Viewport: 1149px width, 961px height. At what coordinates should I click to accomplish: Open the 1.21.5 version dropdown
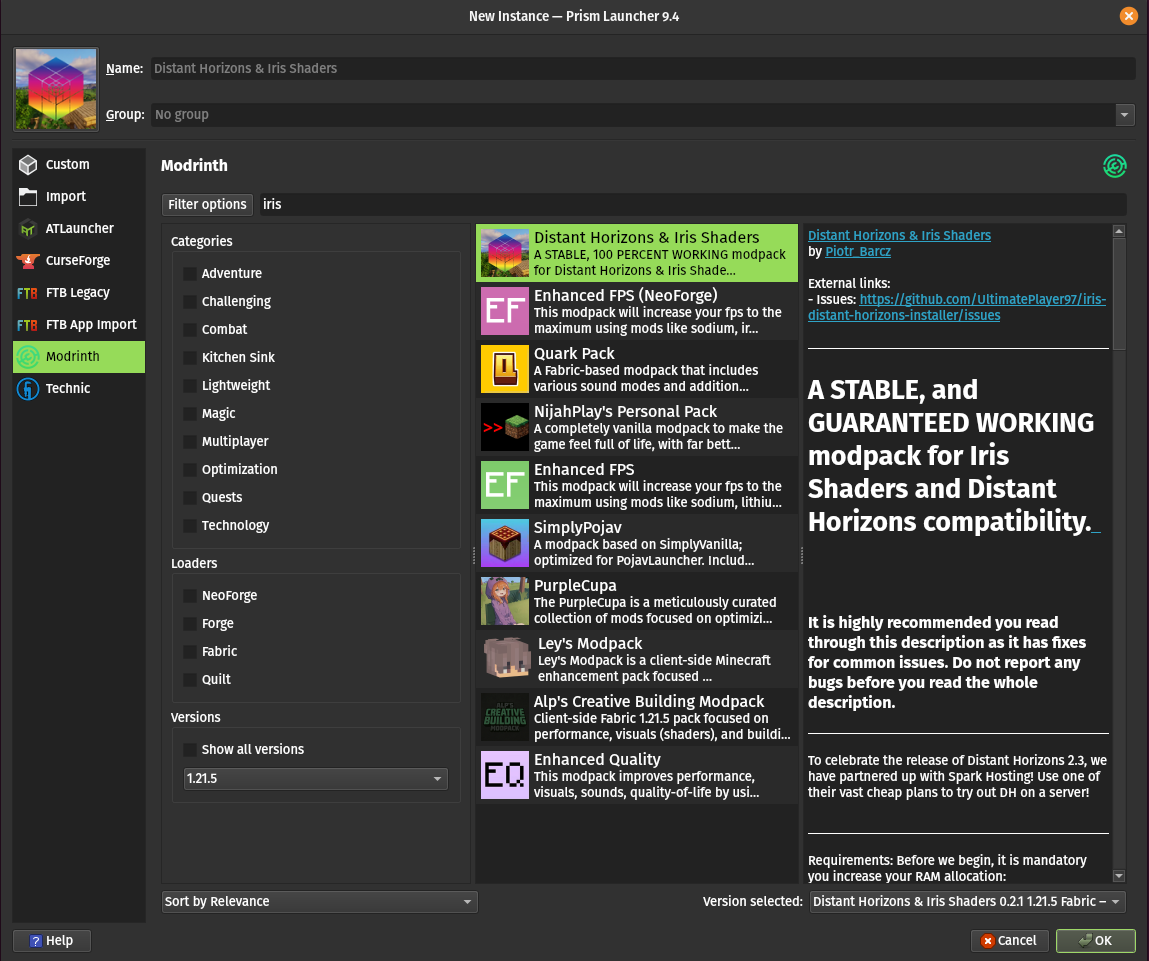316,779
